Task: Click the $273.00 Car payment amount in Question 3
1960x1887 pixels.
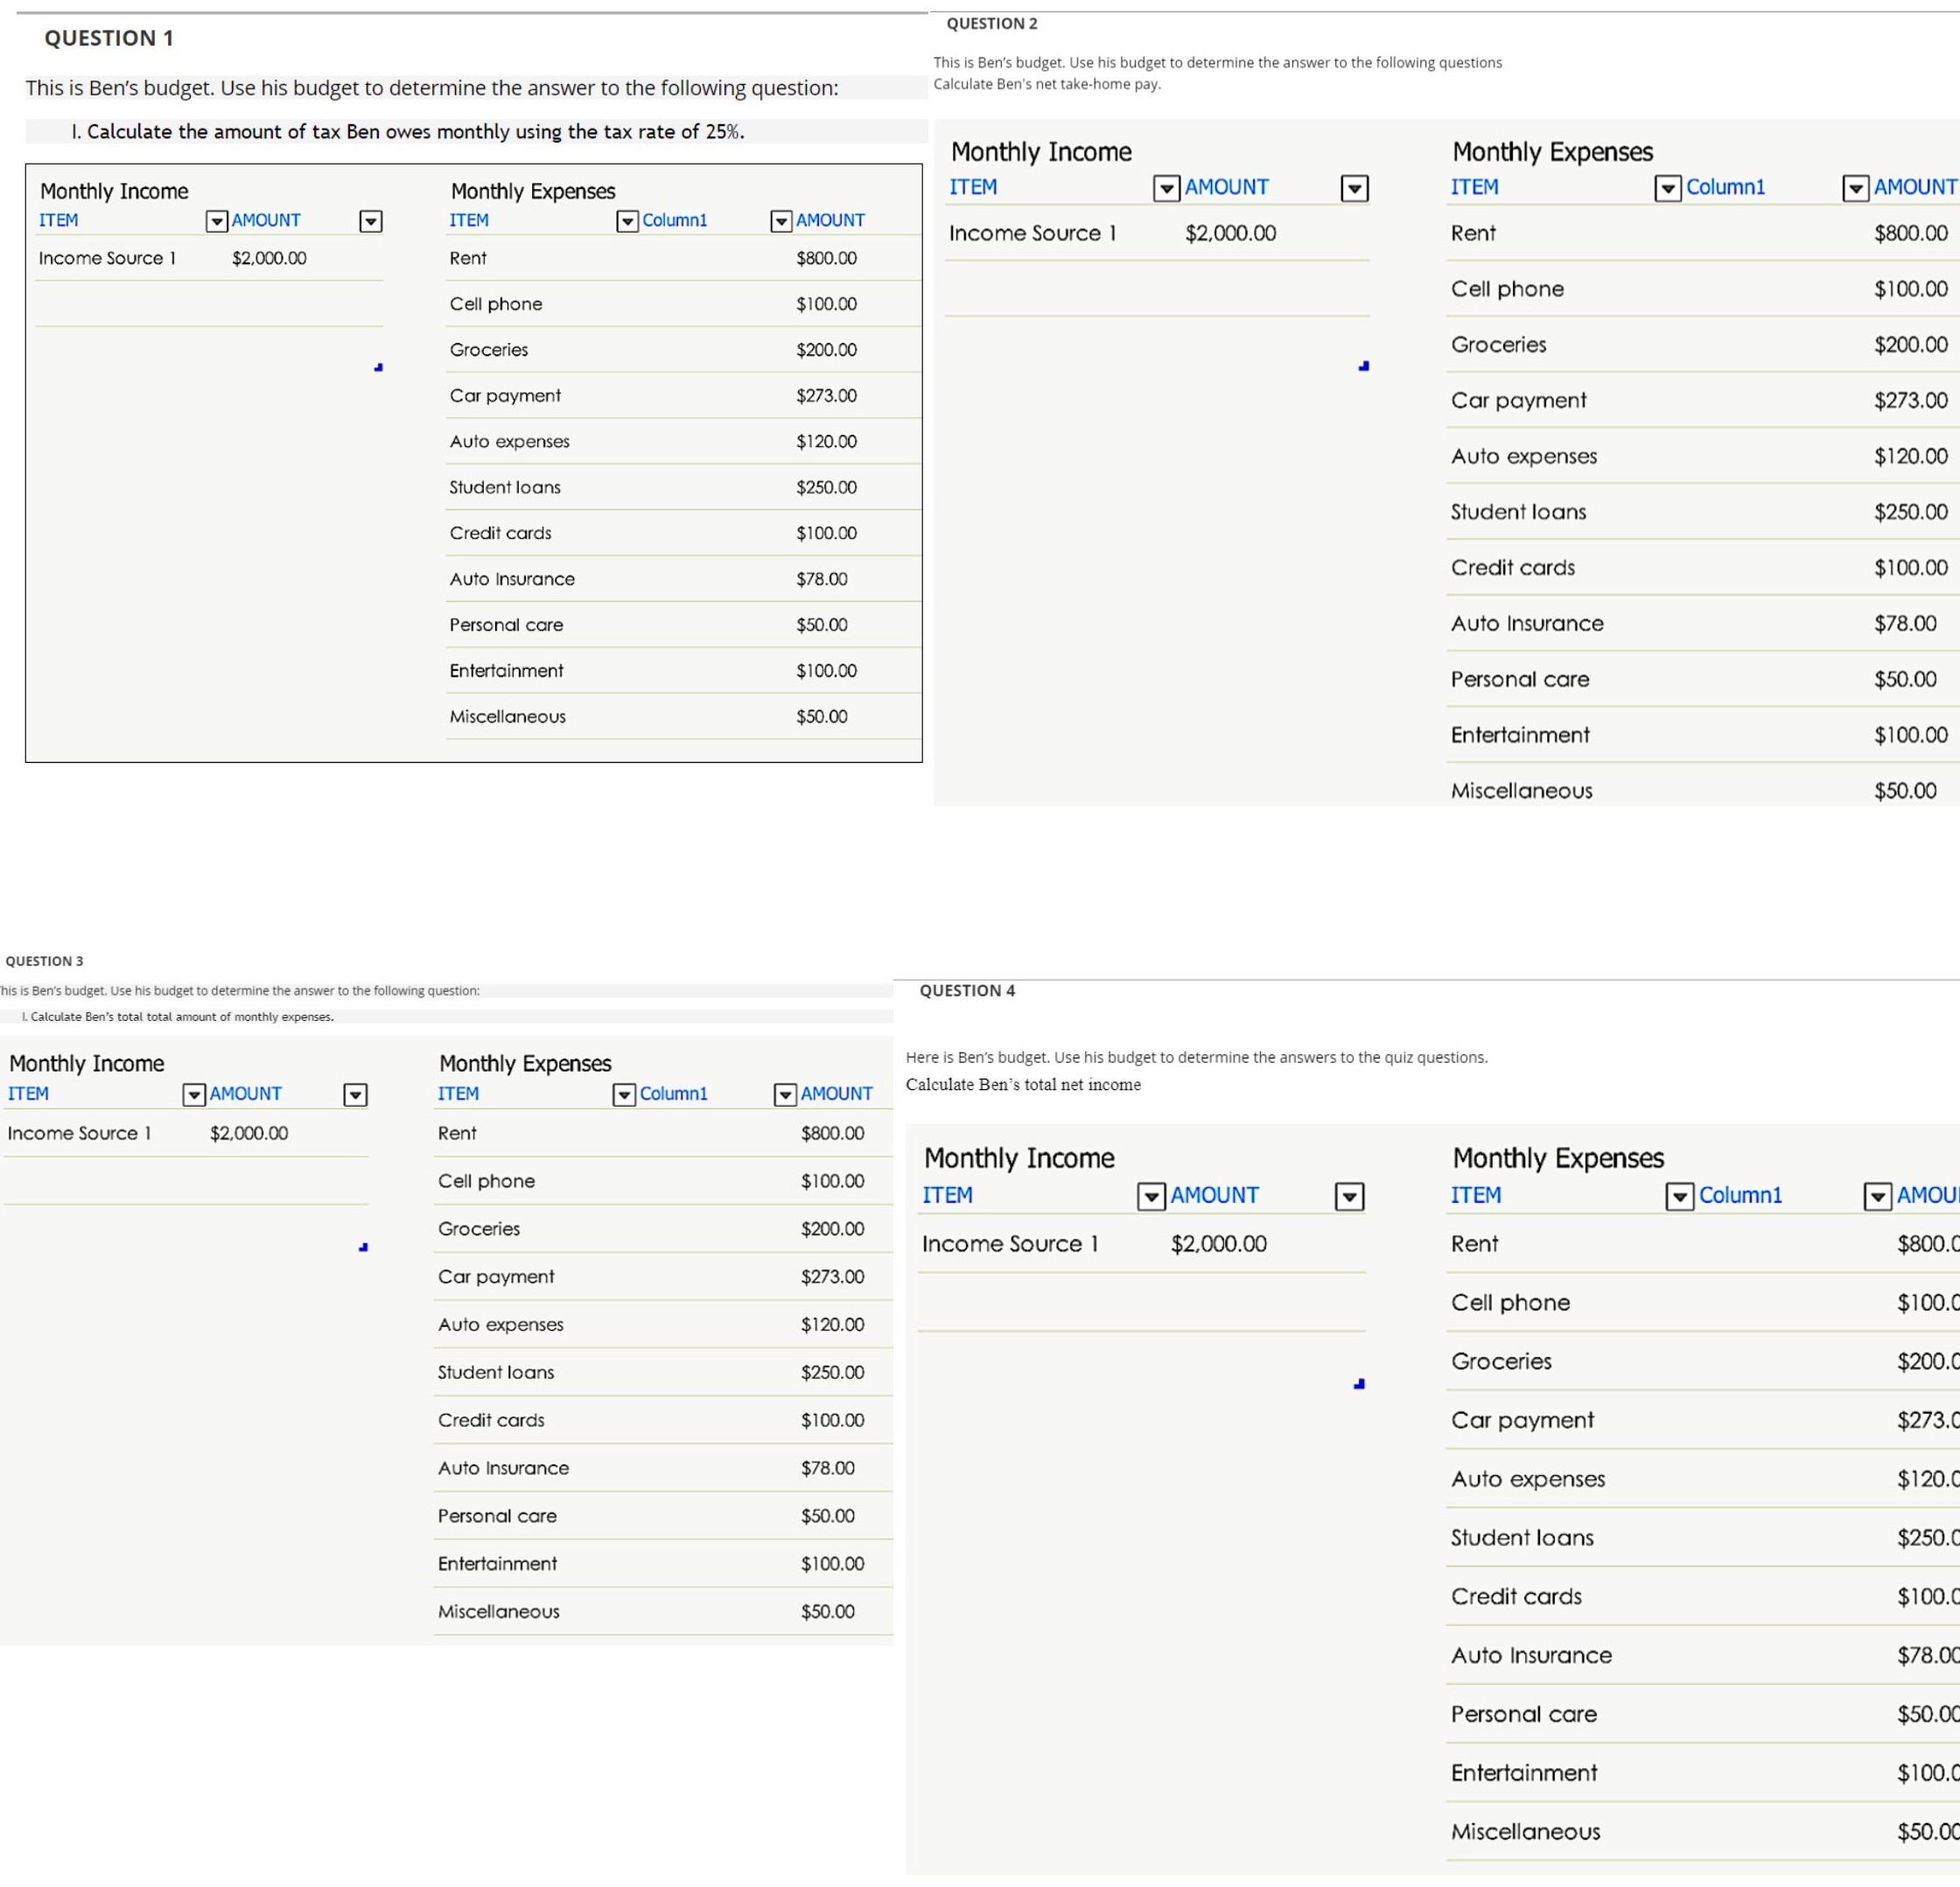Action: (832, 1277)
